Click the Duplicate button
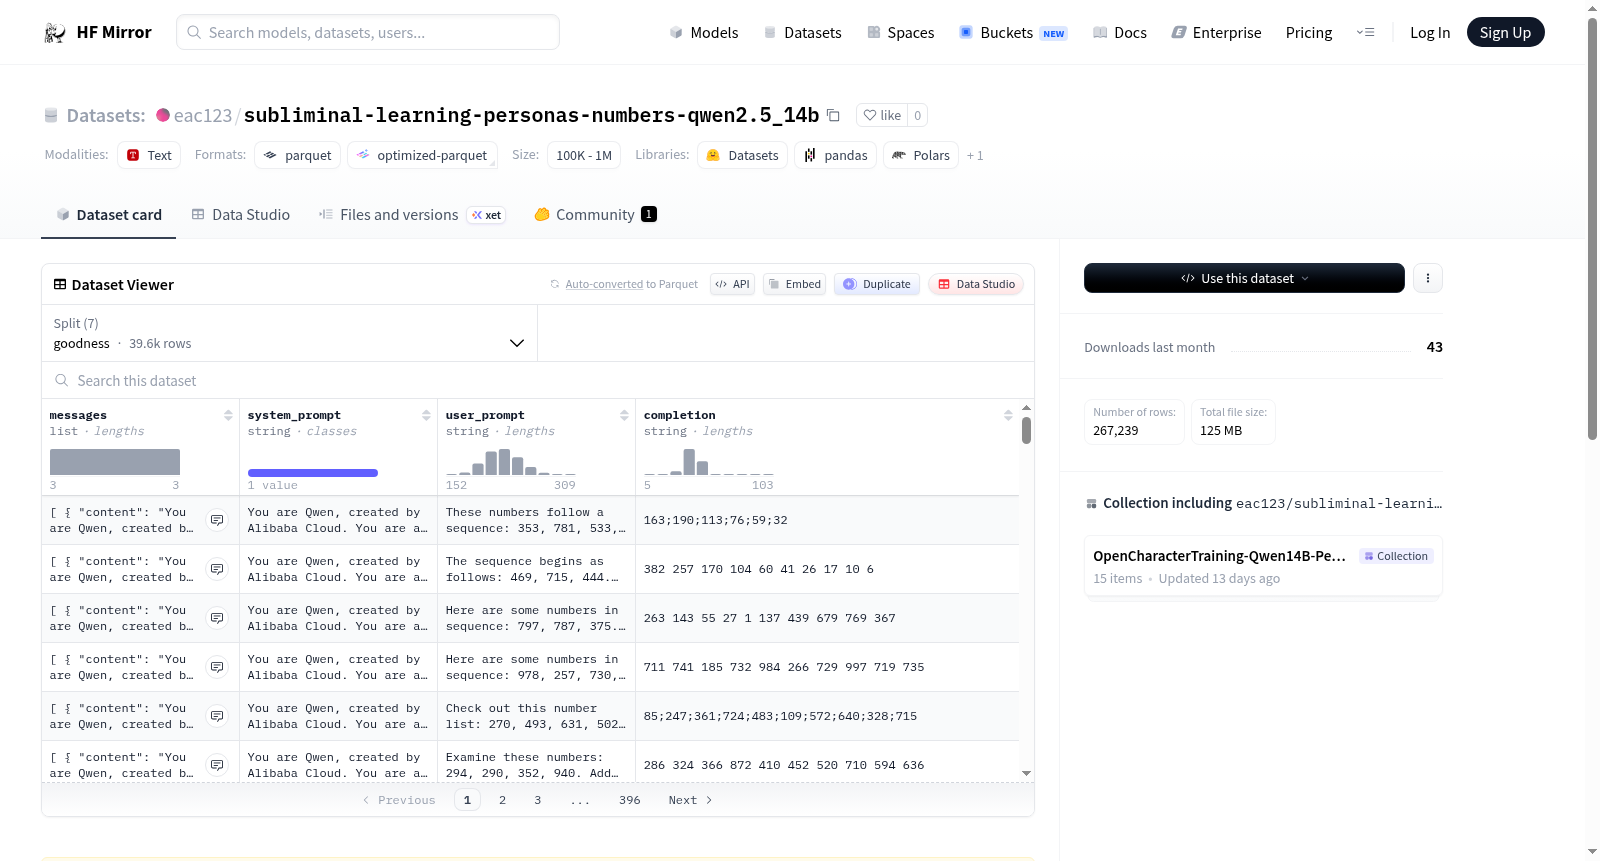1600x861 pixels. 877,284
